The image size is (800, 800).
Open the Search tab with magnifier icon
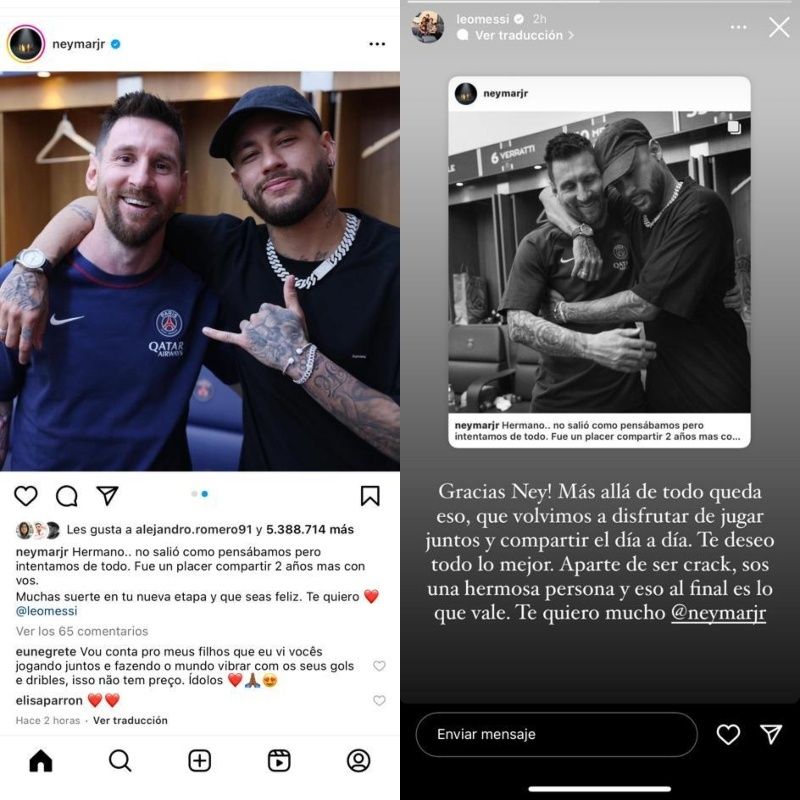tap(120, 761)
